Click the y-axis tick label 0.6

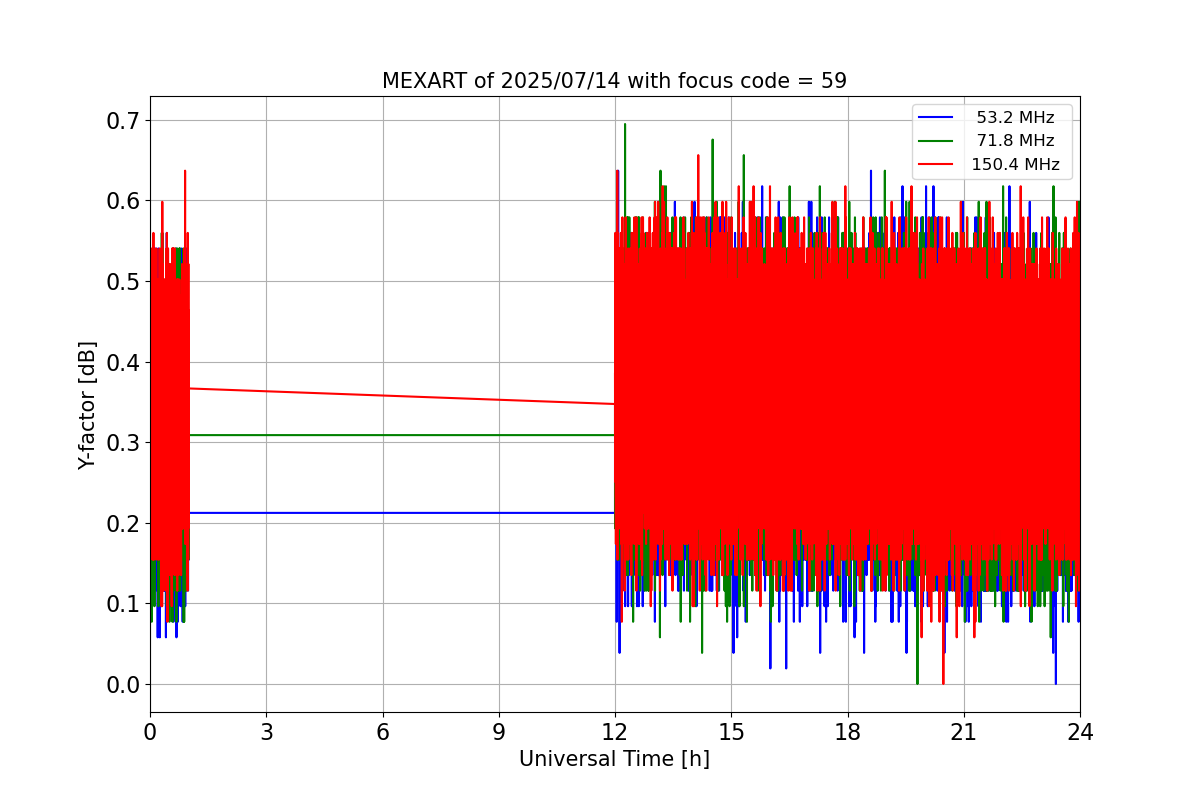(x=124, y=201)
